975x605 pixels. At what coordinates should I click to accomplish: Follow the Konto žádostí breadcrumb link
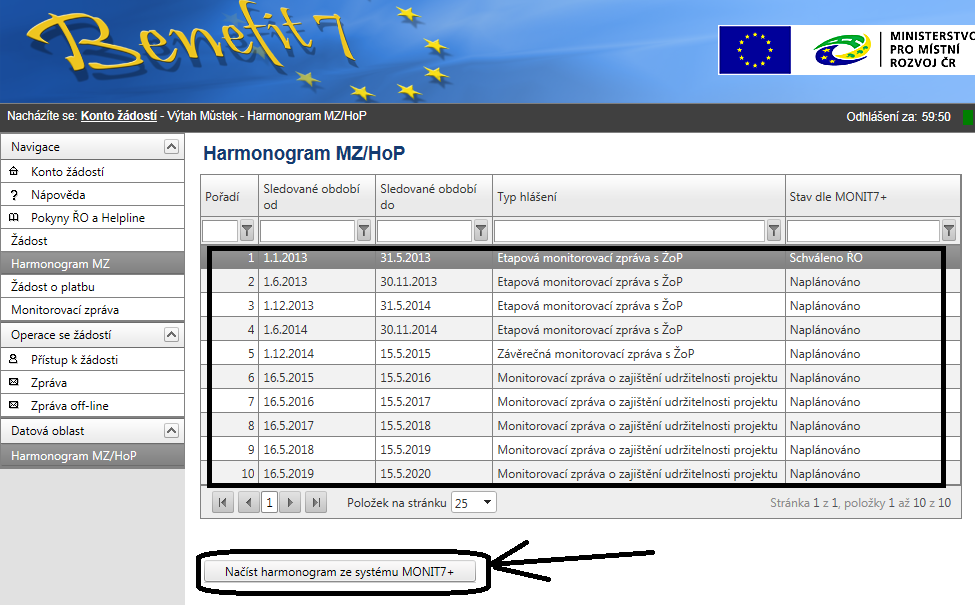[119, 116]
